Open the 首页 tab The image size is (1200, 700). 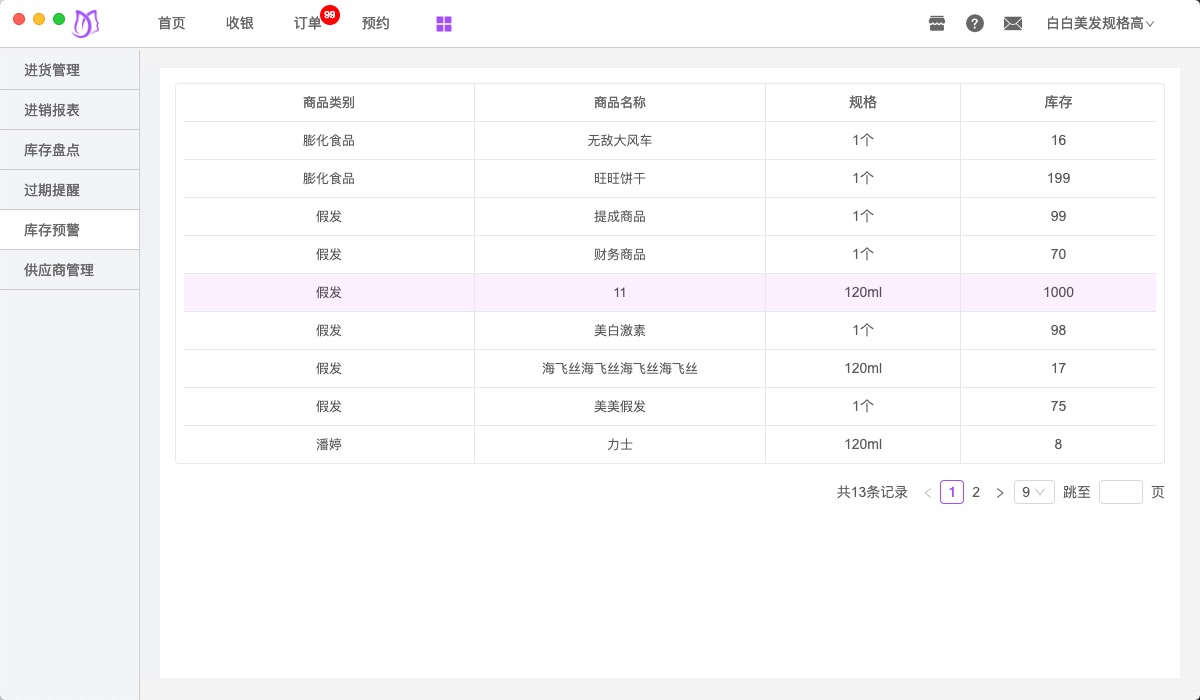coord(172,23)
